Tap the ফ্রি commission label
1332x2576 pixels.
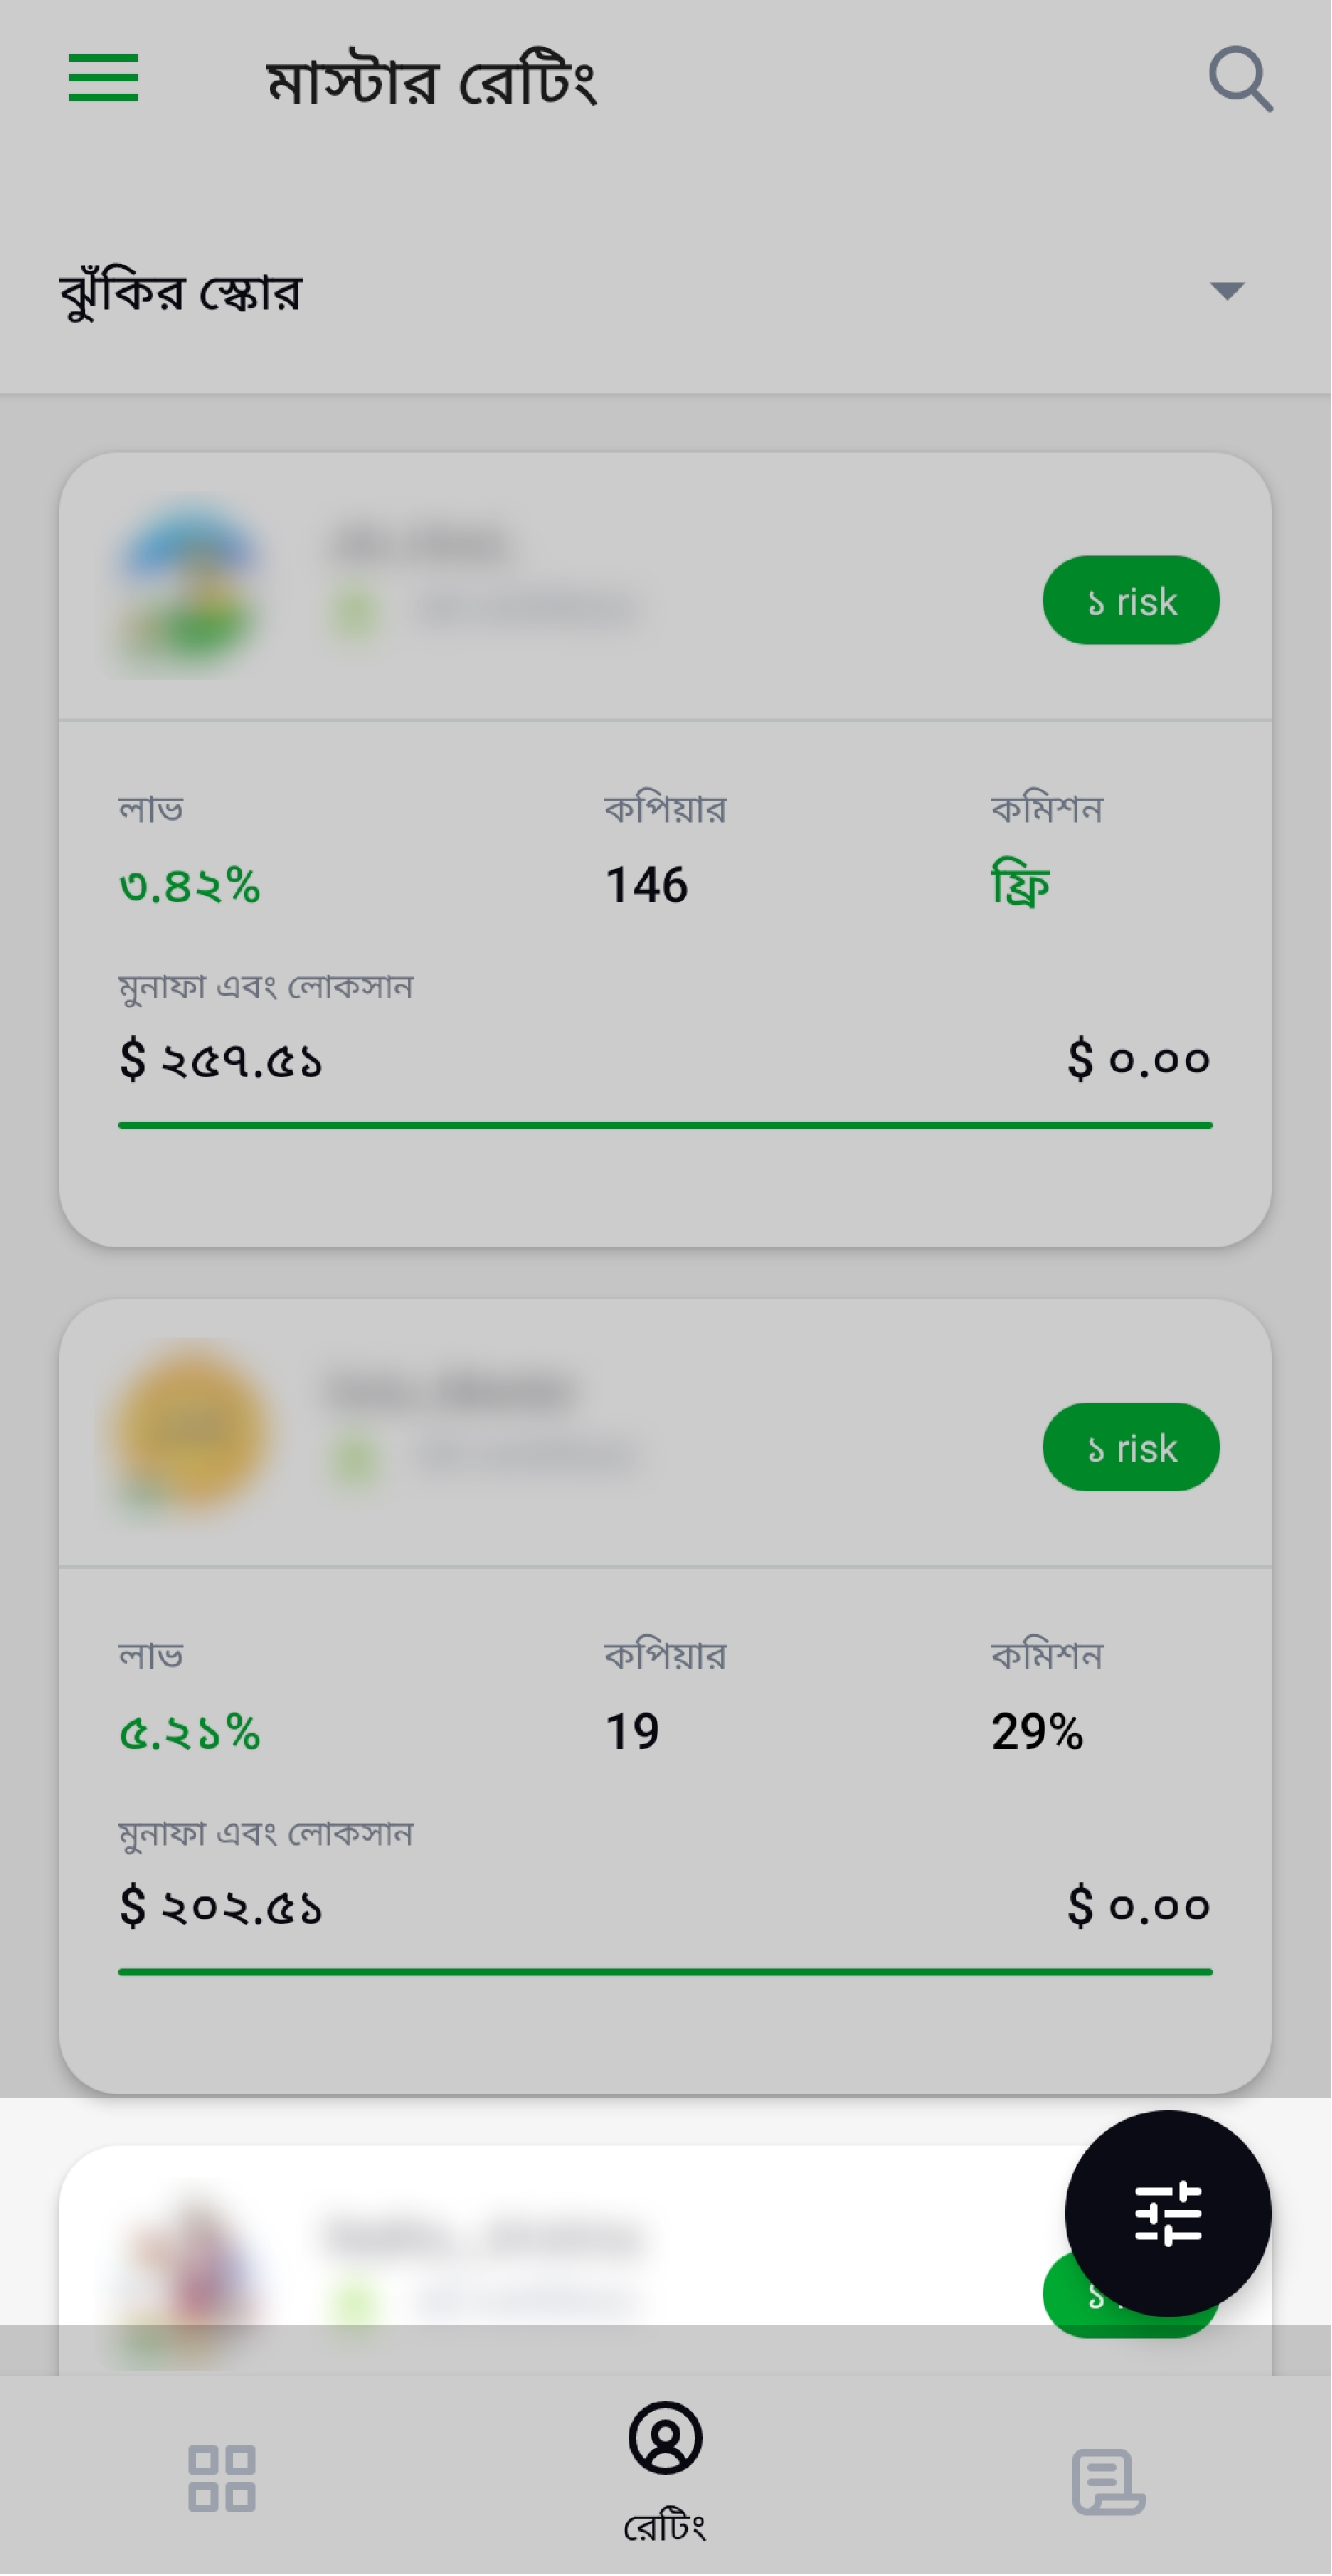click(1020, 884)
